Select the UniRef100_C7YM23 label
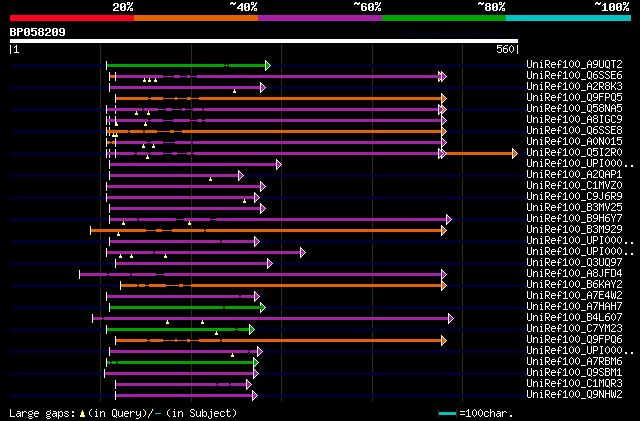The width and height of the screenshot is (640, 421). [x=574, y=329]
